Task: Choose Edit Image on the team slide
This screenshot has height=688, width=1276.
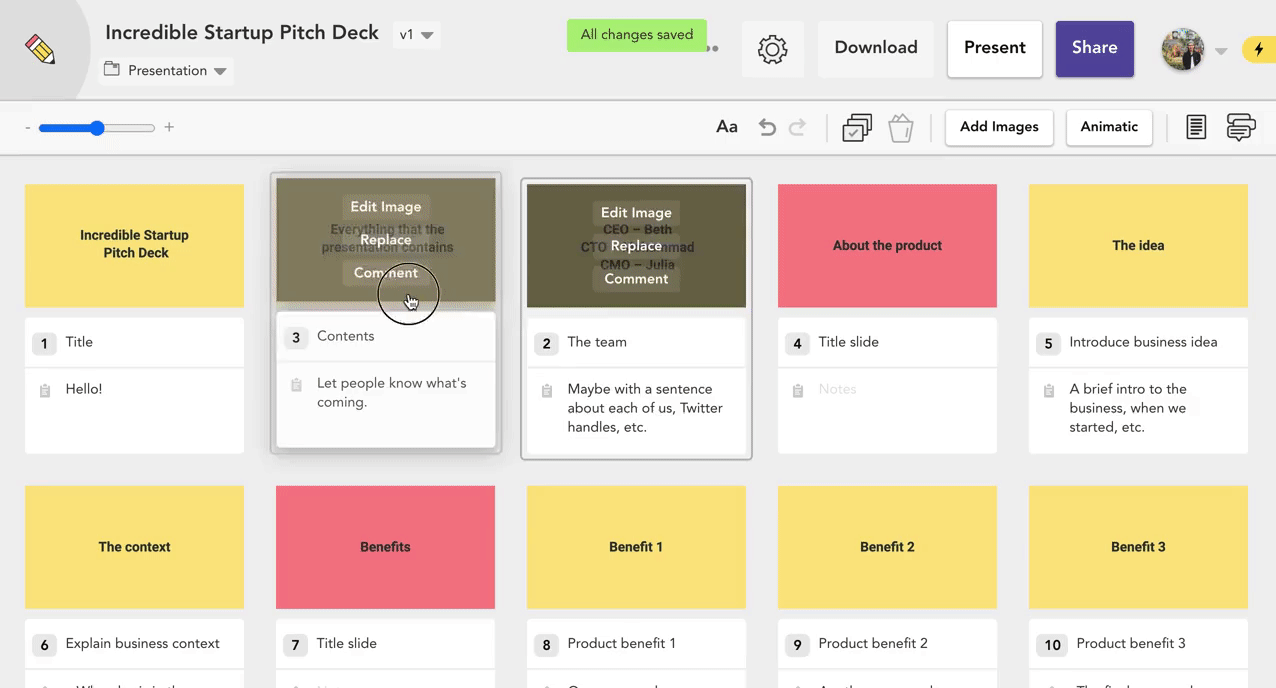Action: tap(636, 213)
